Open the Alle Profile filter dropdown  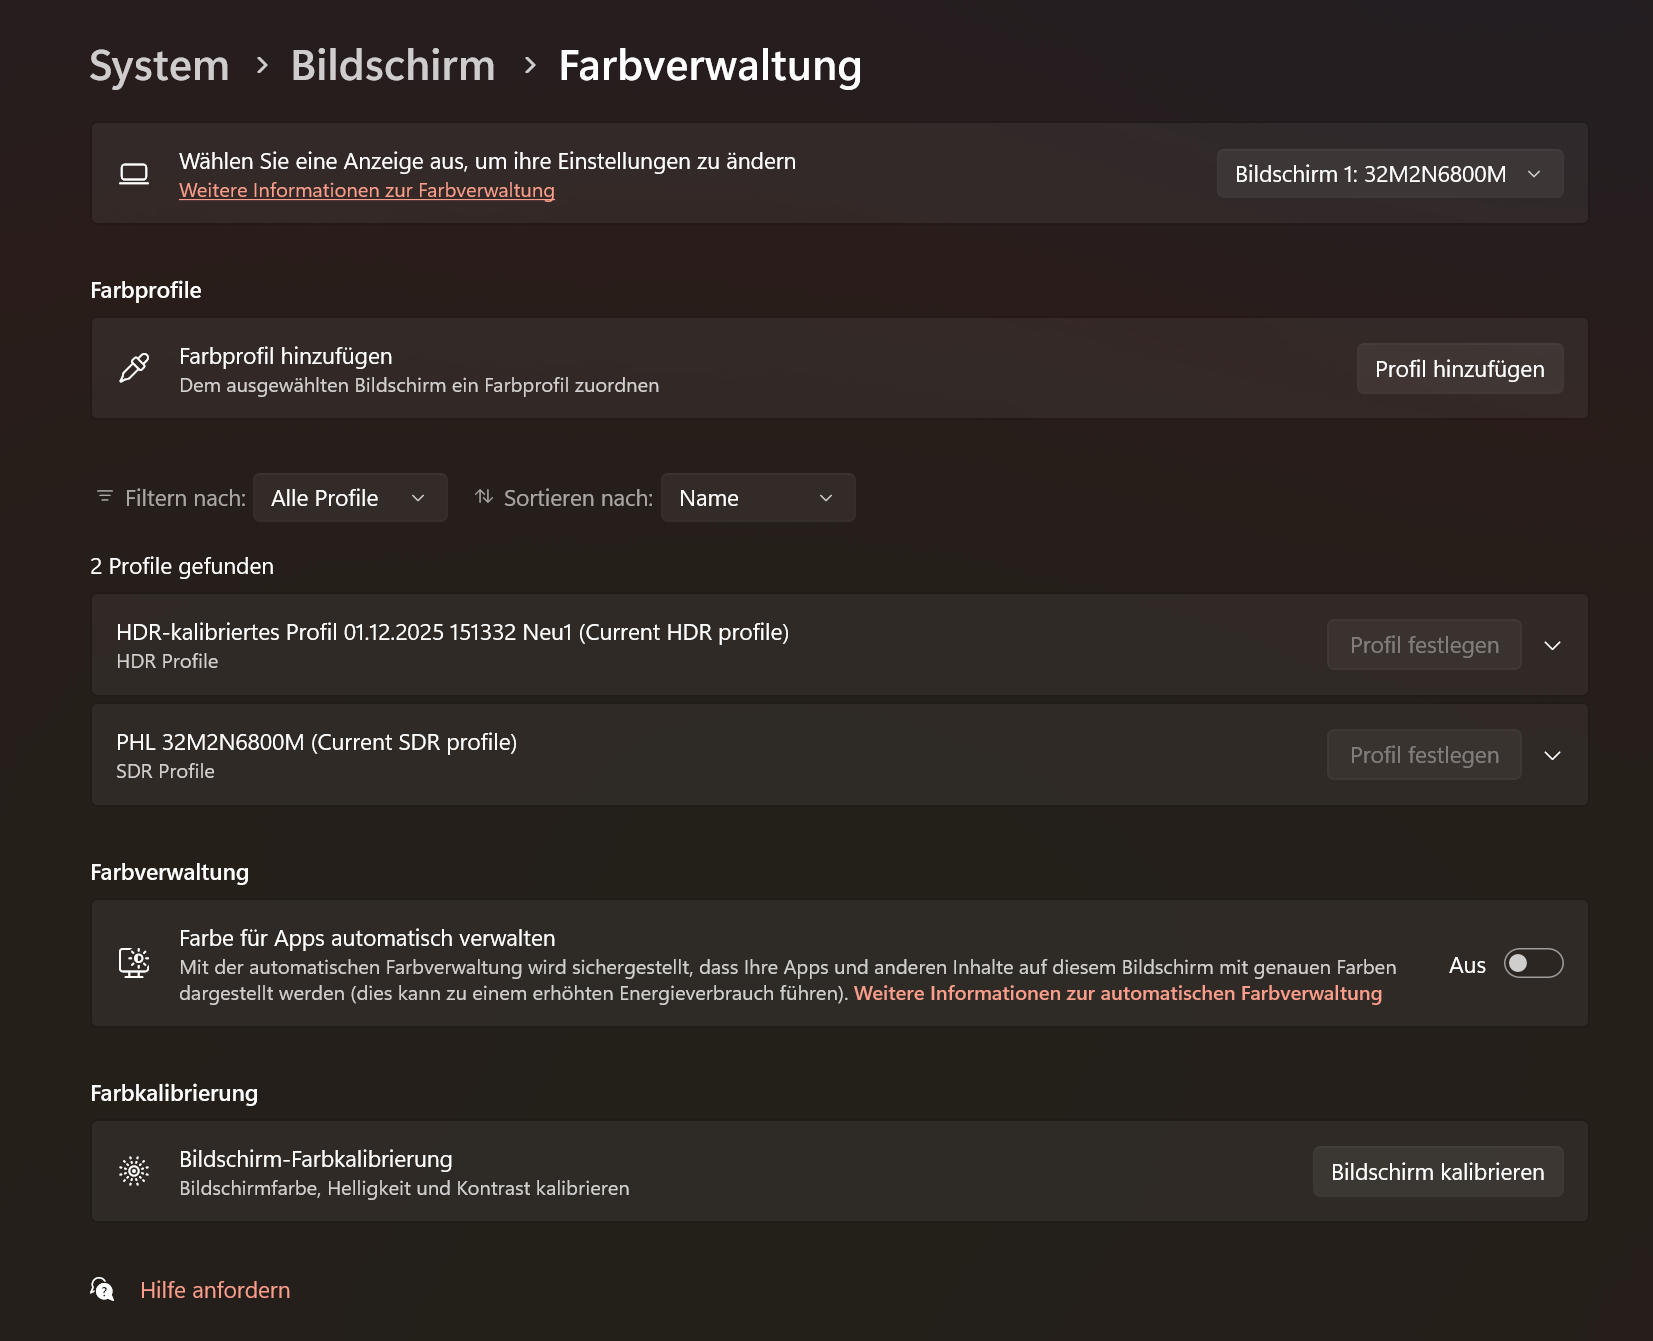[x=349, y=496]
